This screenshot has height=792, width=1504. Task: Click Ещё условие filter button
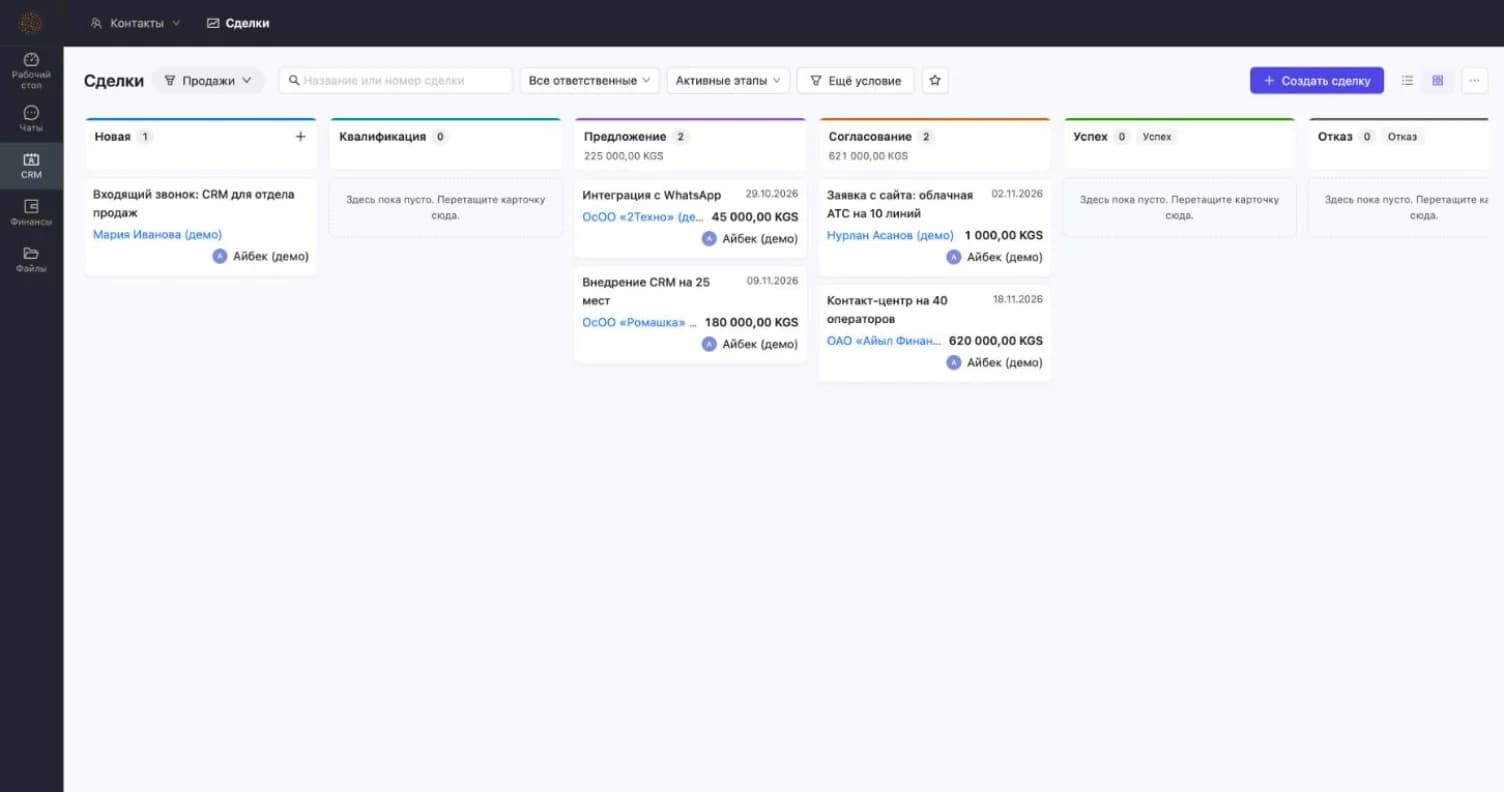(x=855, y=81)
